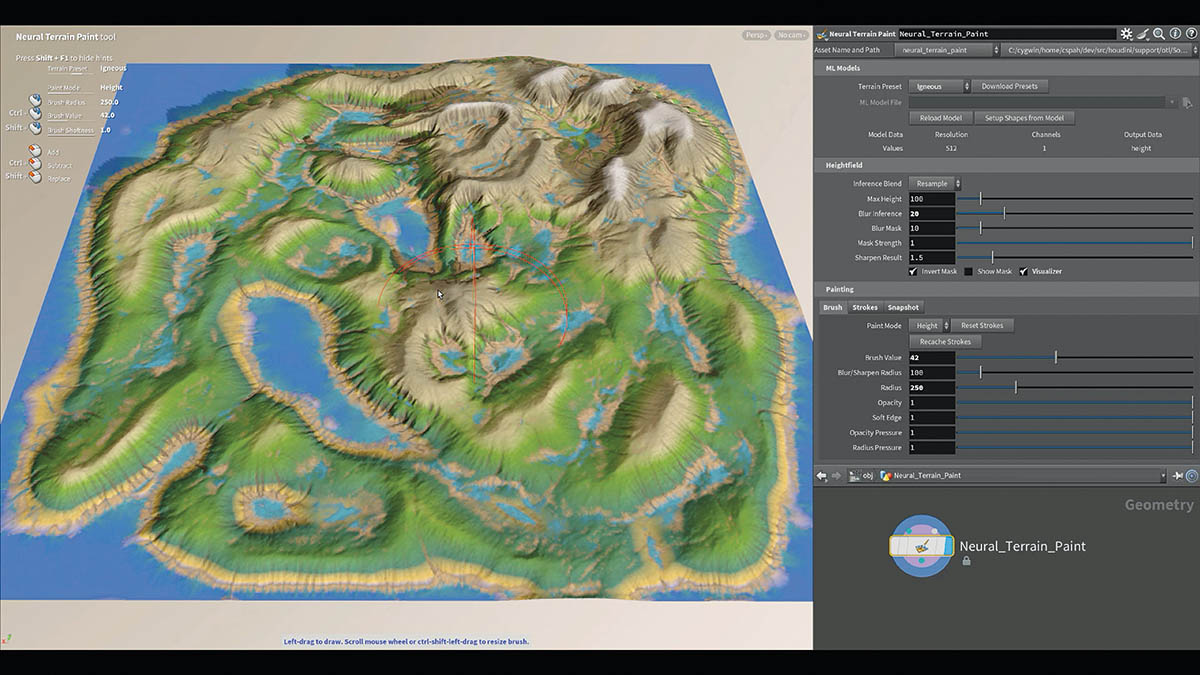Enable the Show Mask checkbox

pos(969,271)
